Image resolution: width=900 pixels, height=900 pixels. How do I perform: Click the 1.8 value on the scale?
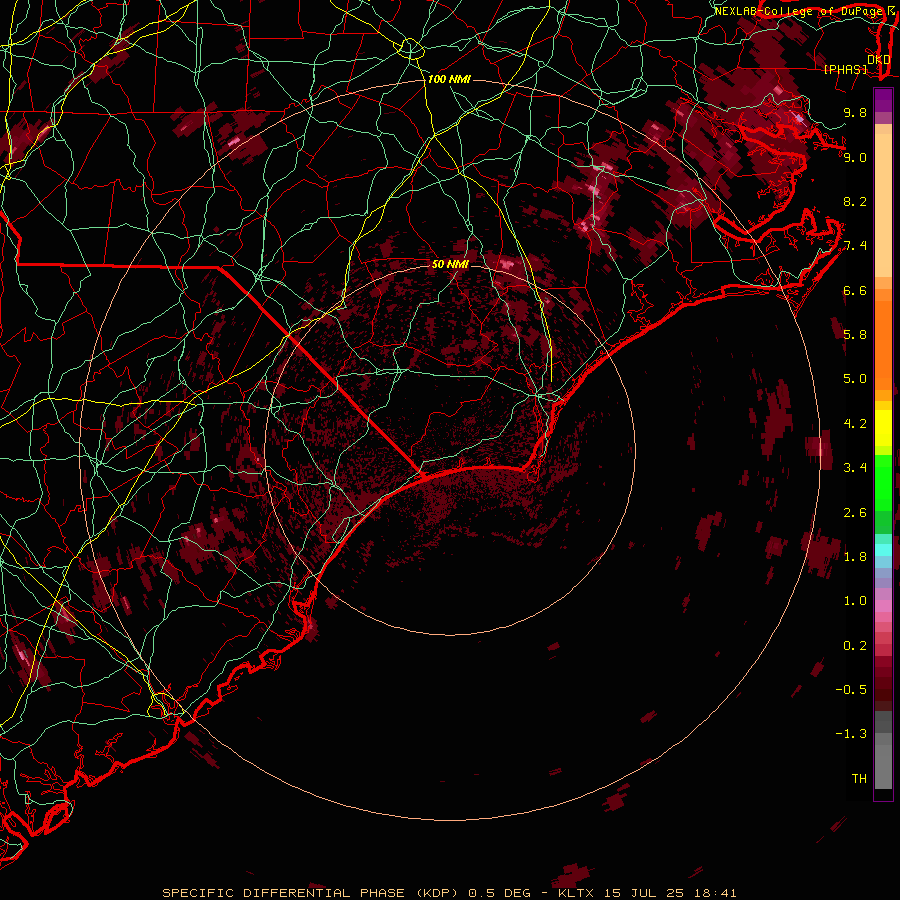tap(855, 557)
